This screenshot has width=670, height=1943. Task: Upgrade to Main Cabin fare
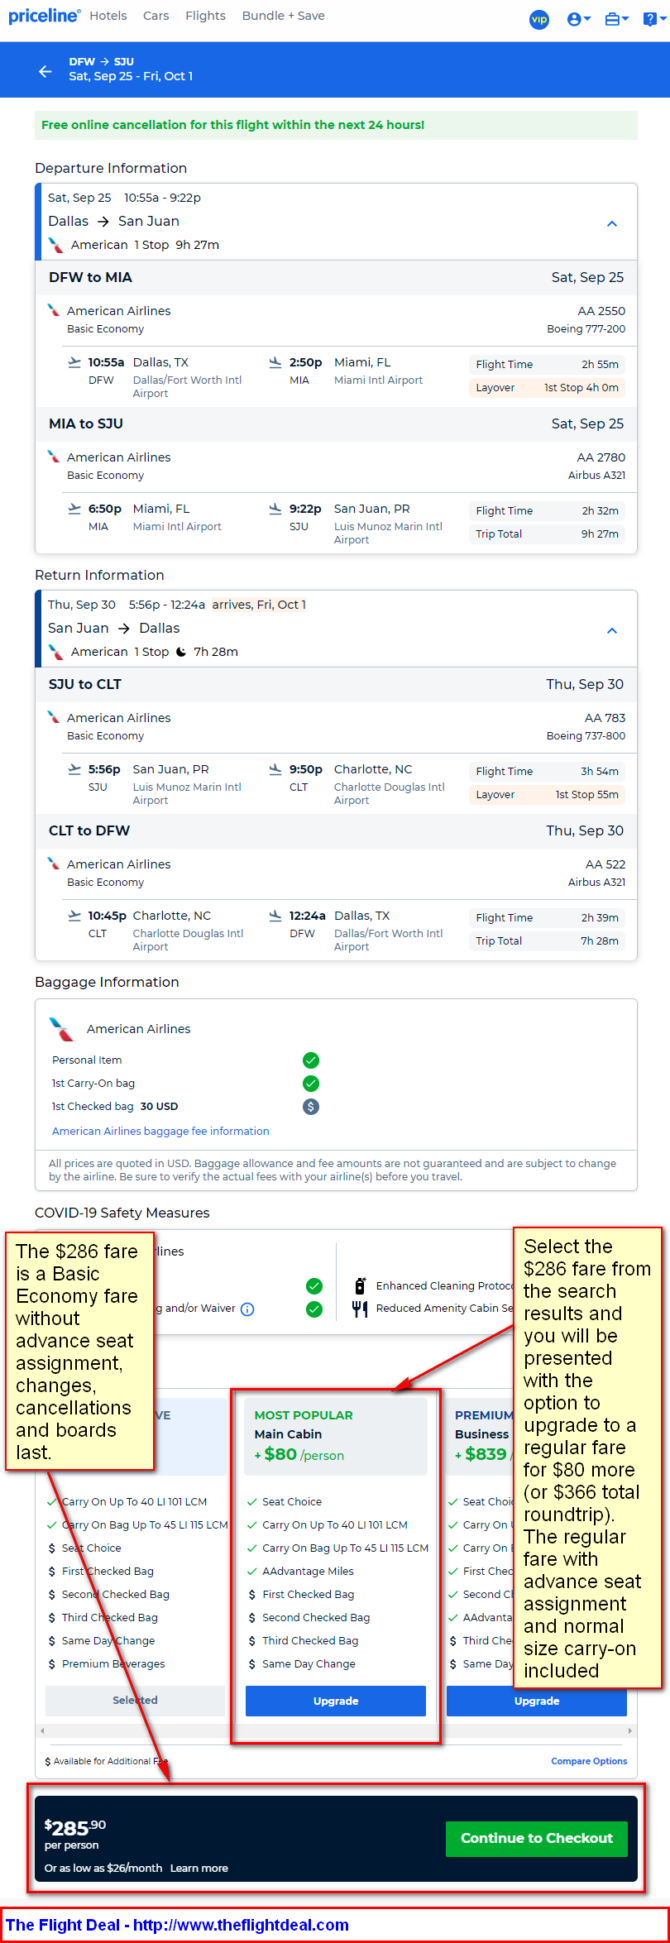coord(336,1700)
